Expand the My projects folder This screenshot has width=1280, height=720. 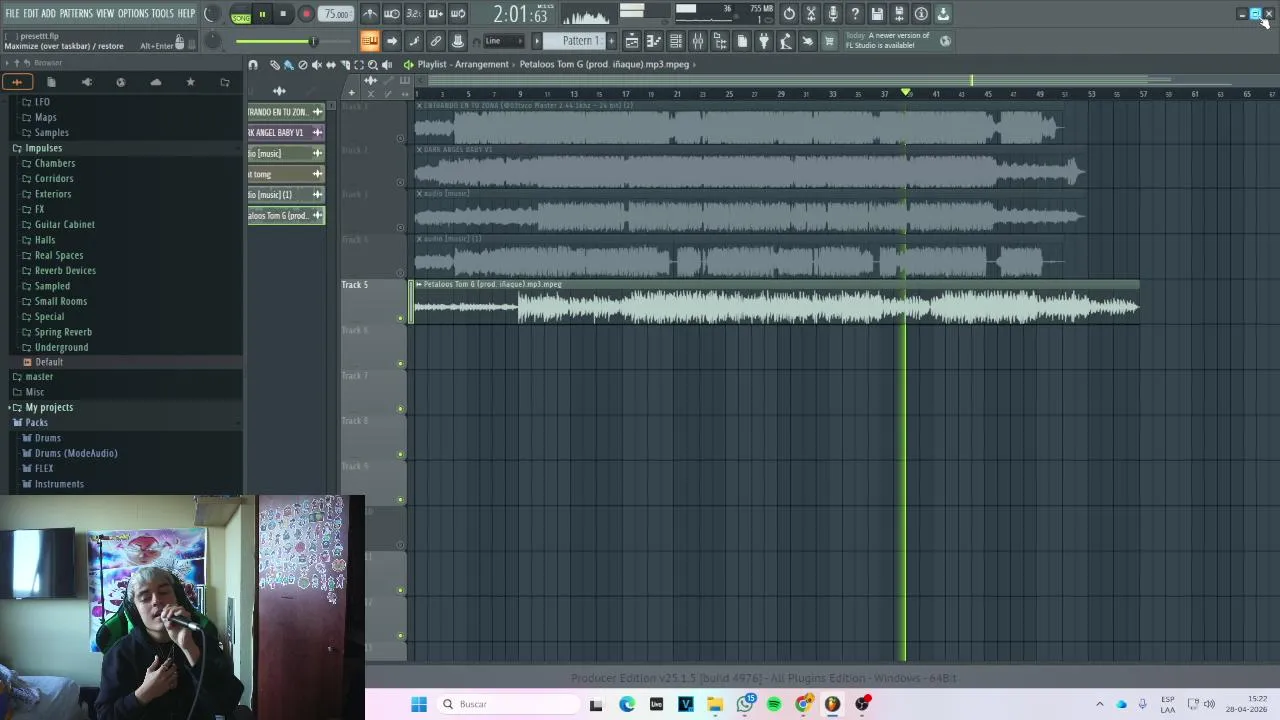point(49,407)
